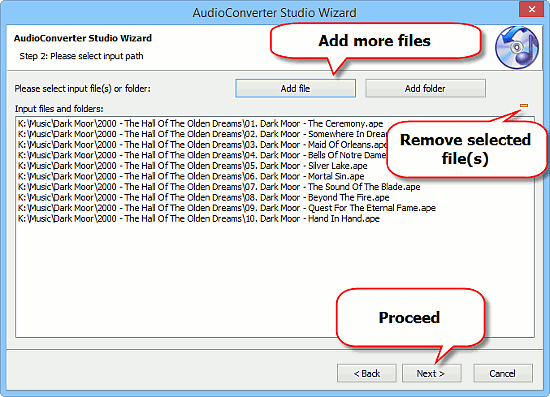Viewport: 550px width, 397px height.
Task: Click the Add file button
Action: [x=295, y=88]
